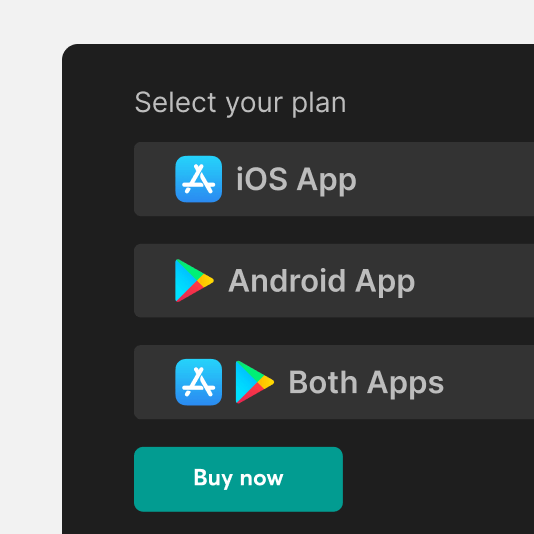Viewport: 534px width, 534px height.
Task: Click empty space right of Both Apps label
Action: click(490, 382)
